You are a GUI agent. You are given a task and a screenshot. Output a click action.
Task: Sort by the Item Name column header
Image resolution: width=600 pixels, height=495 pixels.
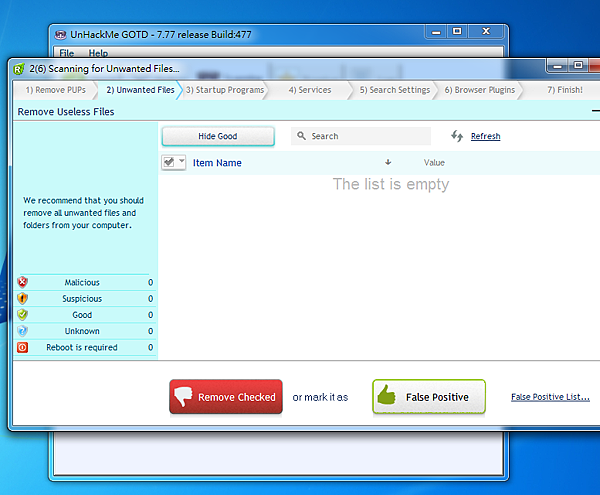point(217,163)
